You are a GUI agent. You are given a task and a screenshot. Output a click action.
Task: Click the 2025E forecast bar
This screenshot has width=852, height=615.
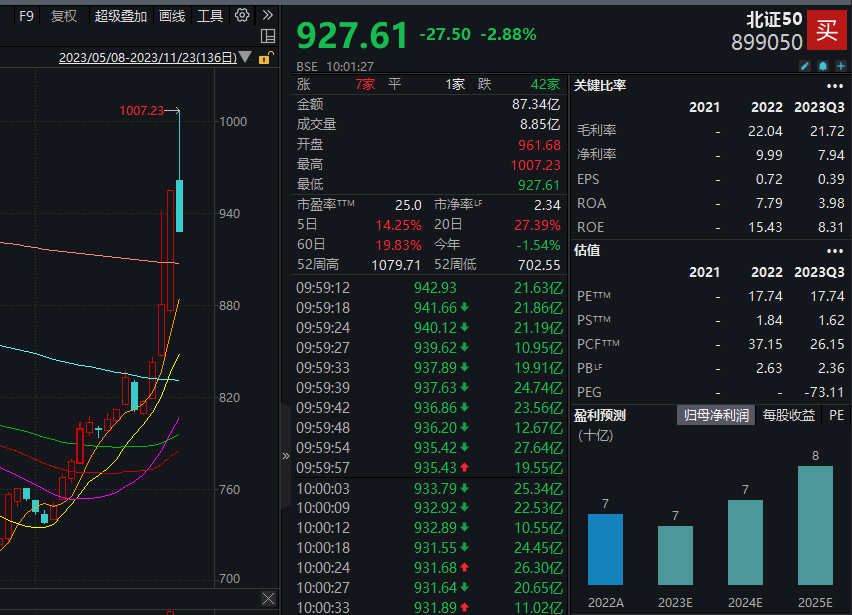point(816,525)
